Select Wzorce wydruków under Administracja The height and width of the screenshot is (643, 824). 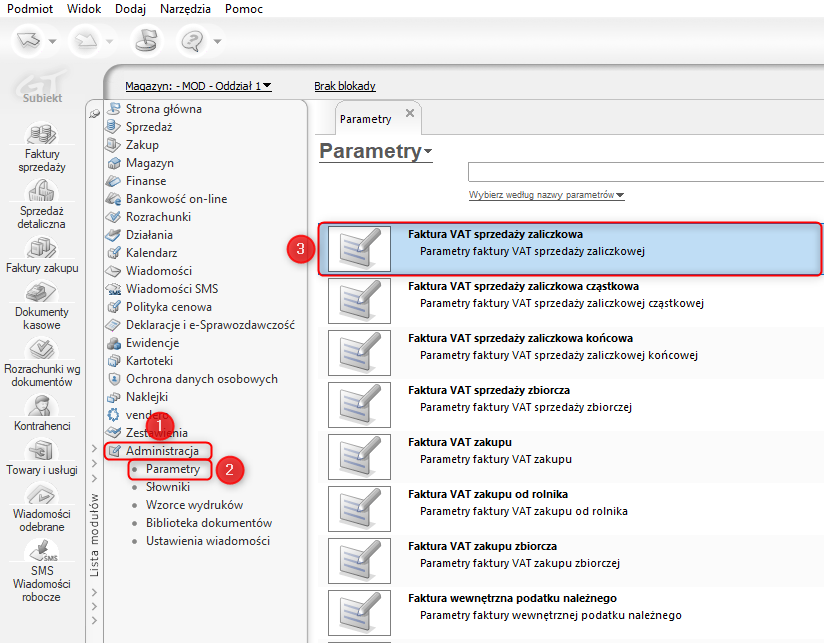194,505
